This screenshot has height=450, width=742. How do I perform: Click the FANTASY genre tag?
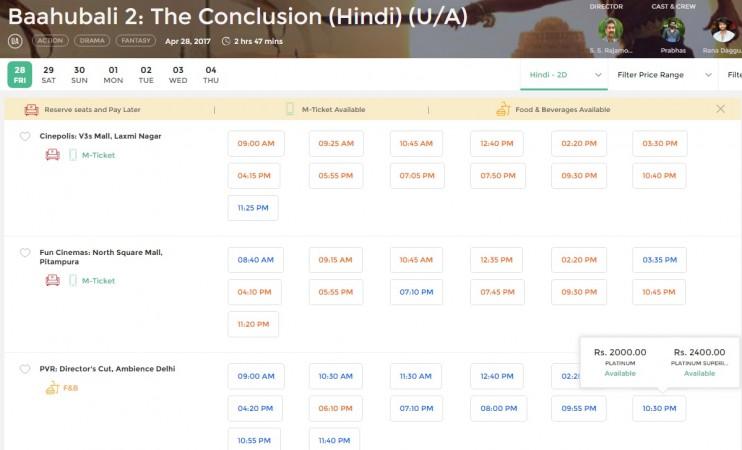pos(136,41)
